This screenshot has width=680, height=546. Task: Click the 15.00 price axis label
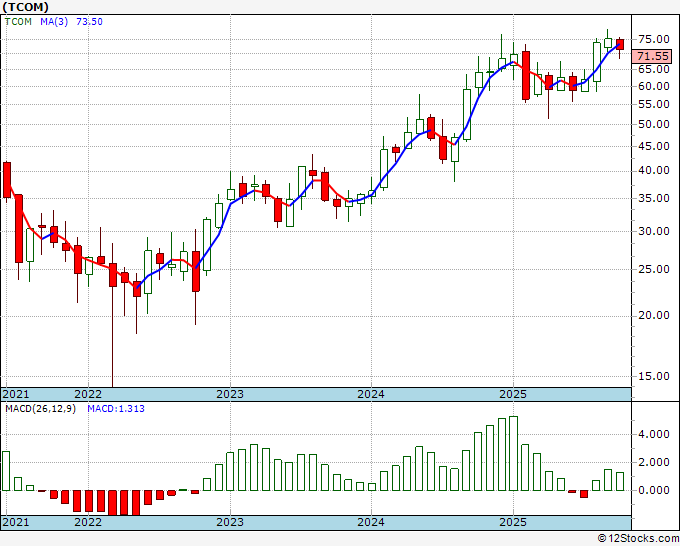coord(654,376)
